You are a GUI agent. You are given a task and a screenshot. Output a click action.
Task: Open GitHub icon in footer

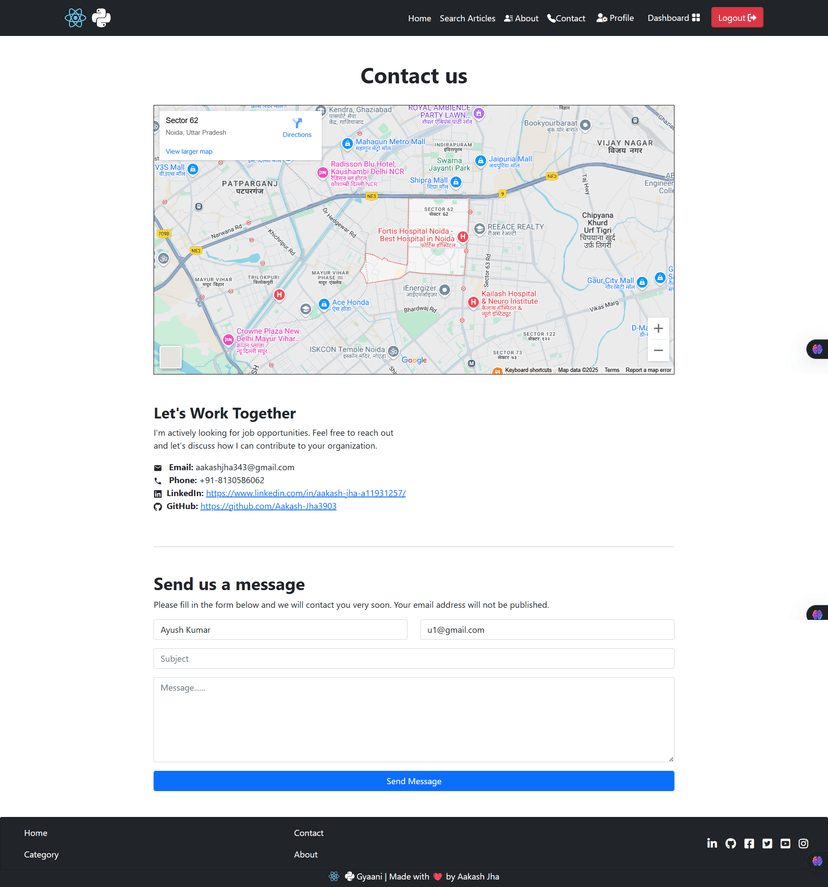(731, 844)
